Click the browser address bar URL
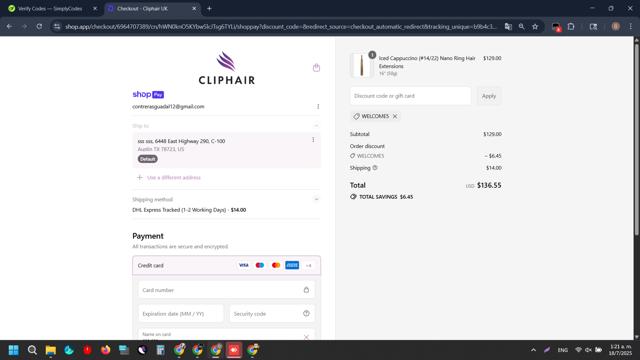The height and width of the screenshot is (360, 640). pyautogui.click(x=280, y=27)
